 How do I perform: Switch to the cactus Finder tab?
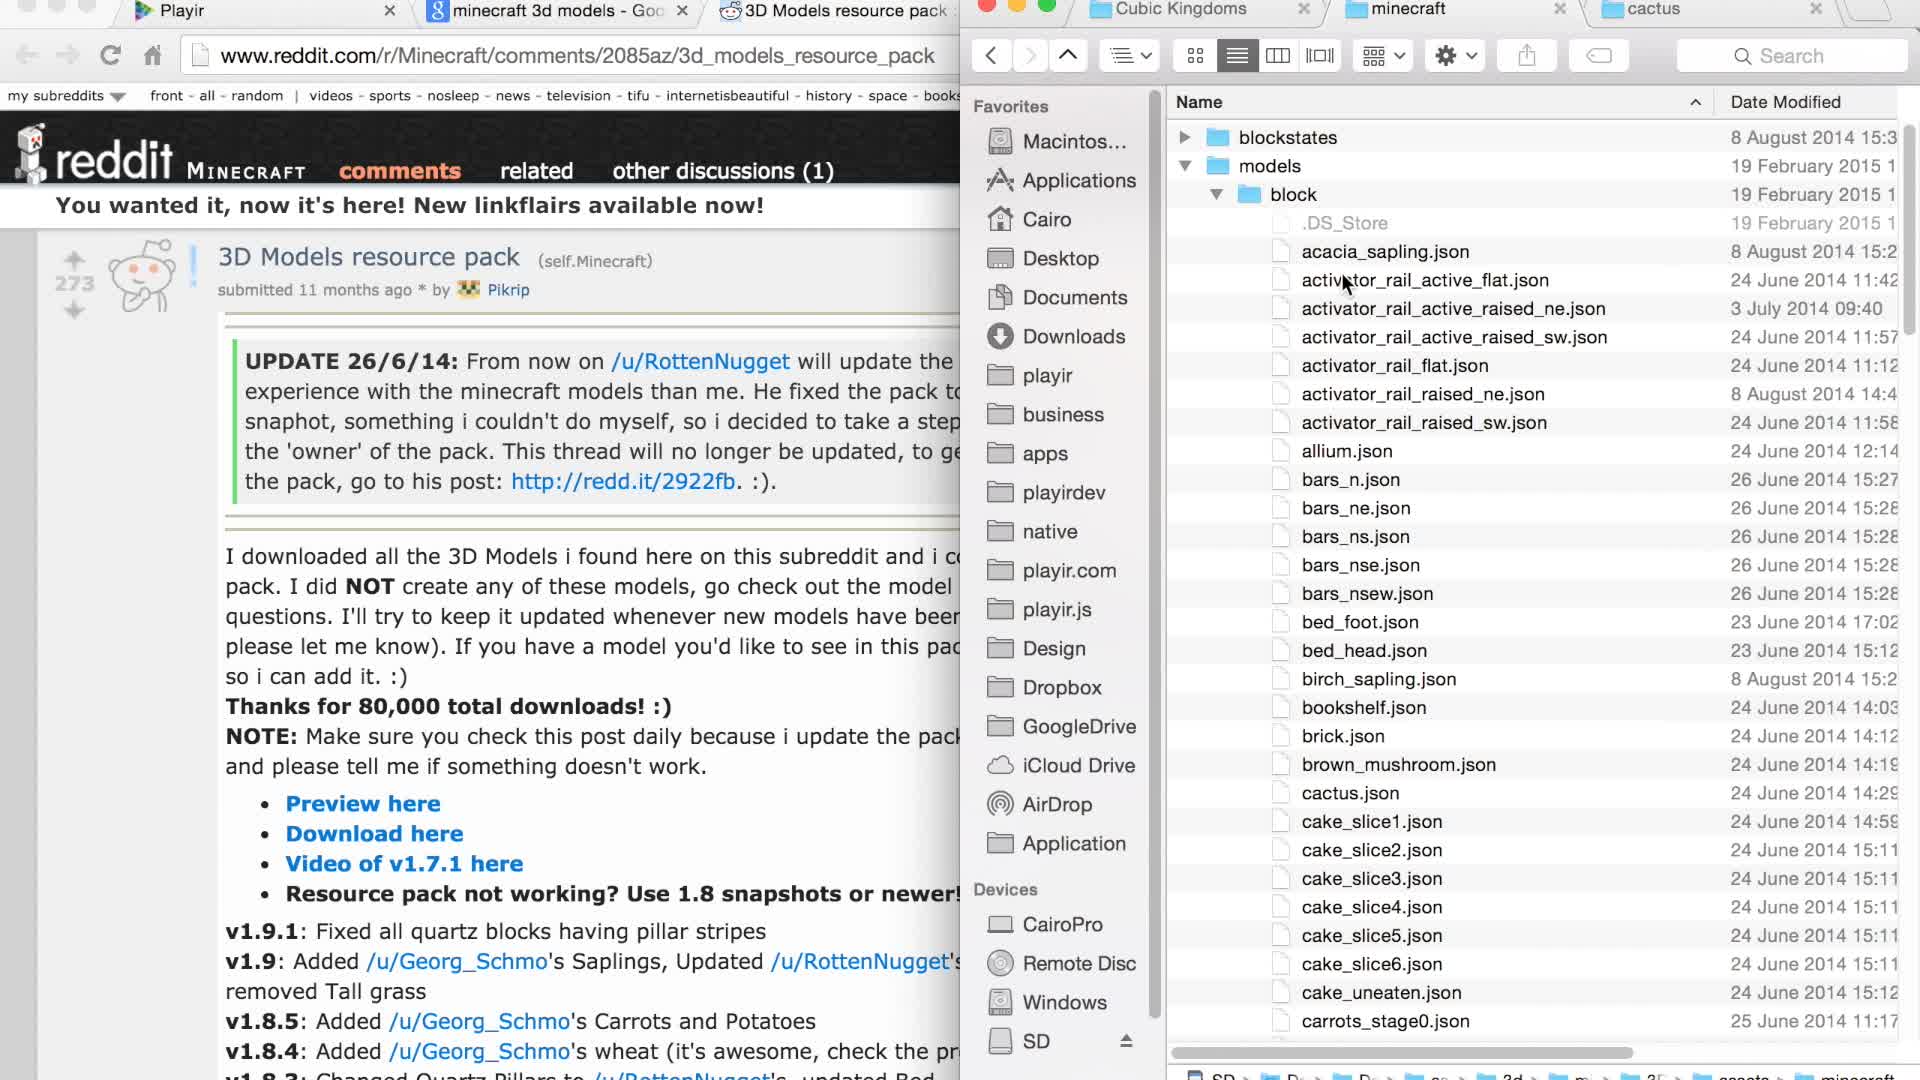[1653, 10]
